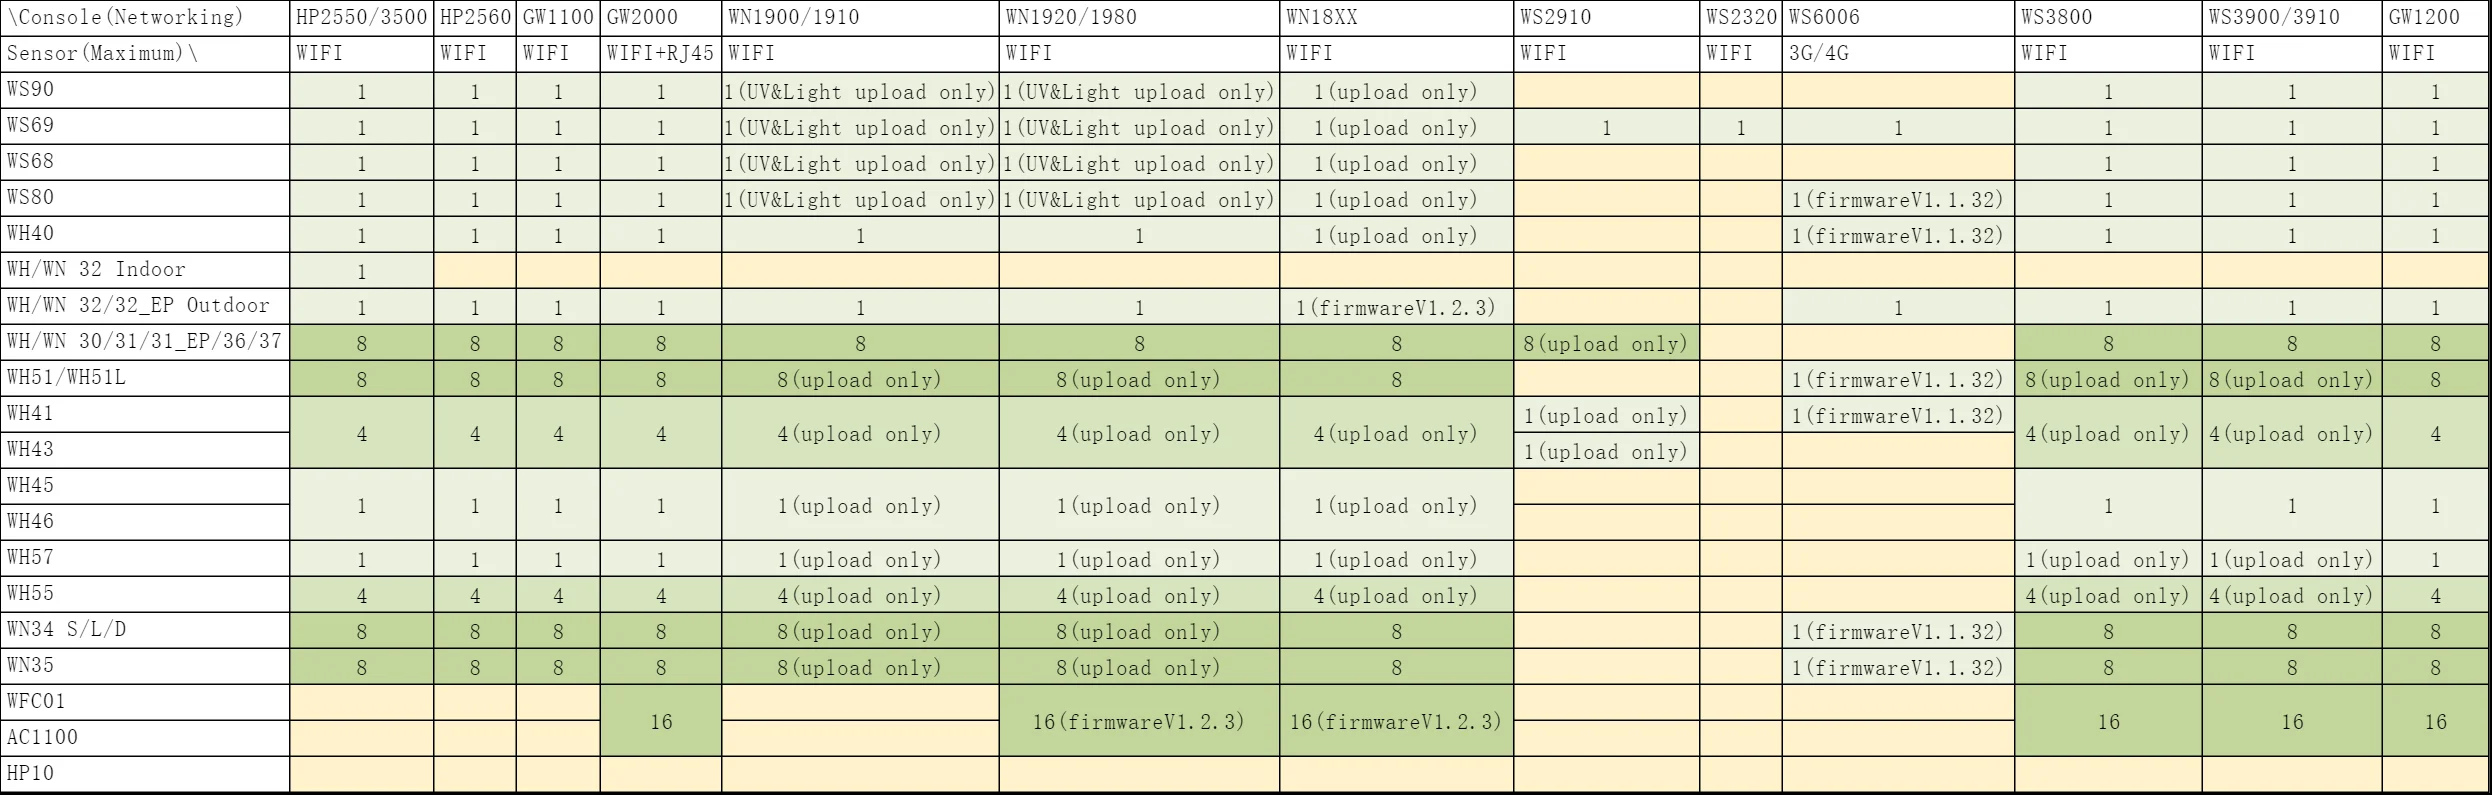Select the WH/WN 30/31/31_EP/36/37 row label
Screen dimensions: 2492x795
(145, 342)
